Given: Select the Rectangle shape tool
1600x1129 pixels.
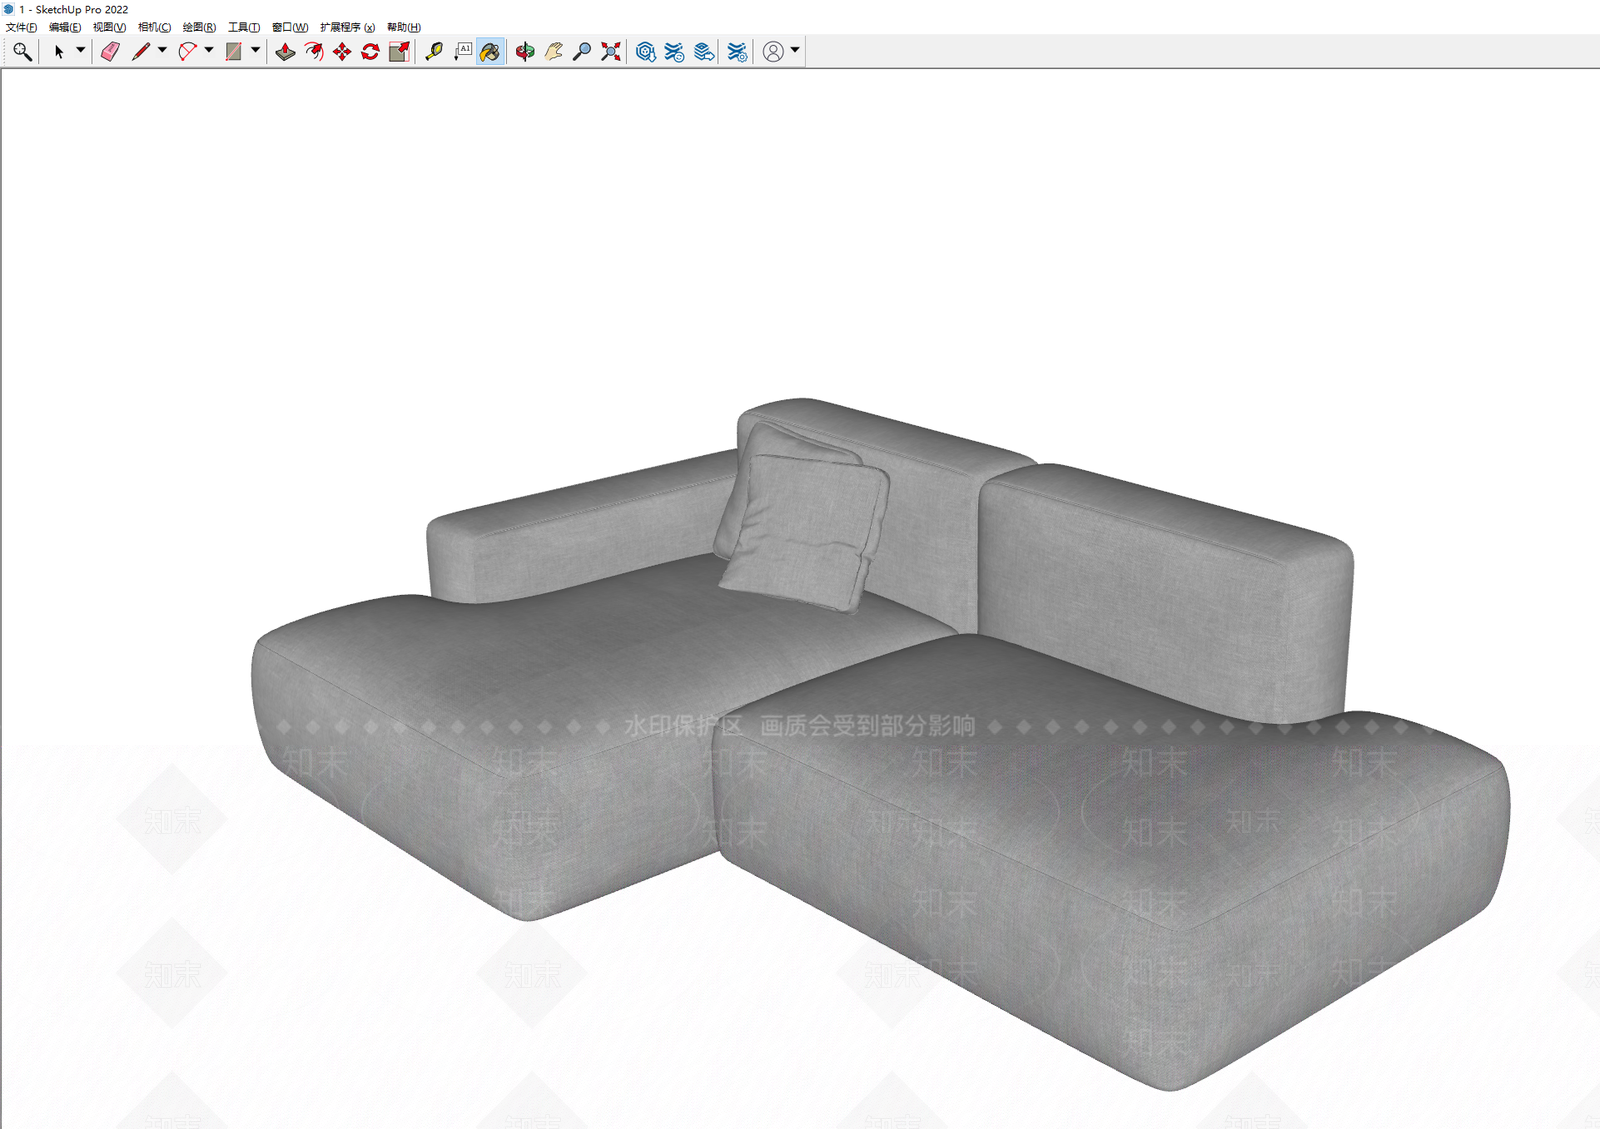Looking at the screenshot, I should click(234, 52).
